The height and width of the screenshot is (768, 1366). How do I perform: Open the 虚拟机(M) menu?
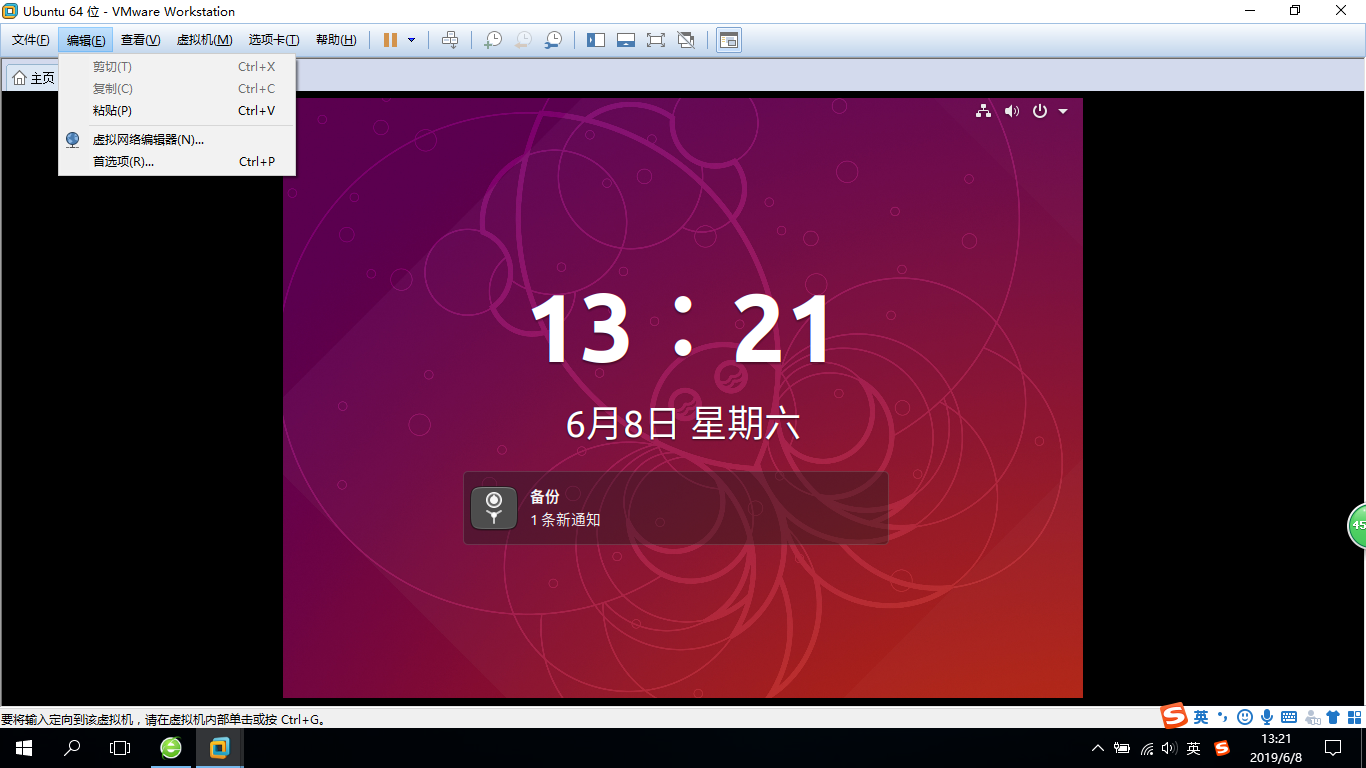[x=205, y=40]
